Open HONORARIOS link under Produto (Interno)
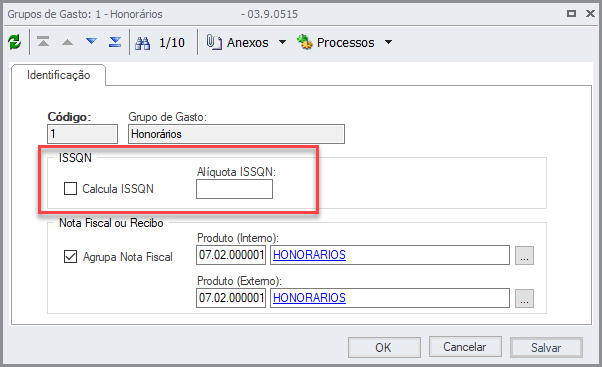Image resolution: width=602 pixels, height=367 pixels. (x=309, y=255)
